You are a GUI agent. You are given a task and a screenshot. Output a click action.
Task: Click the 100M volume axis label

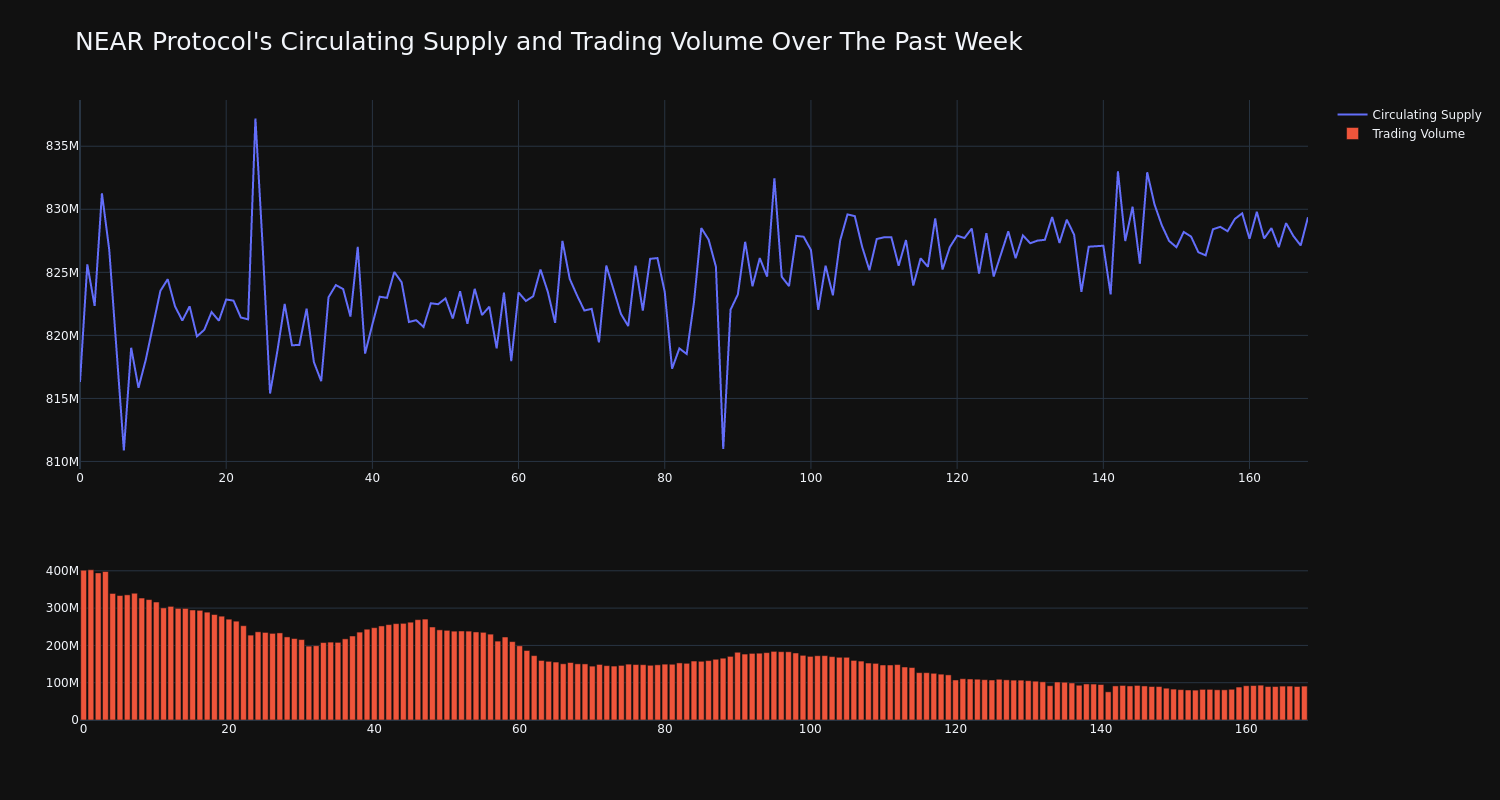click(x=62, y=683)
